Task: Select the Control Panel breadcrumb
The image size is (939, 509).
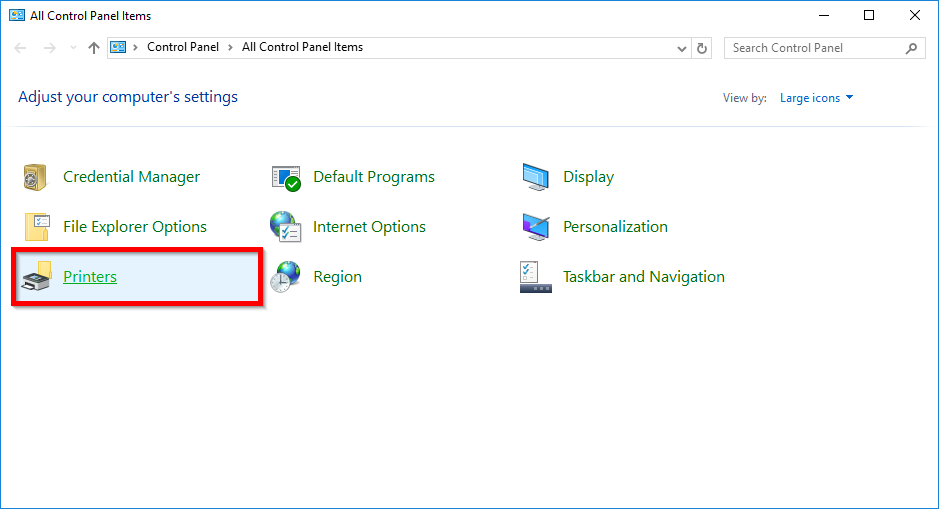Action: (182, 47)
